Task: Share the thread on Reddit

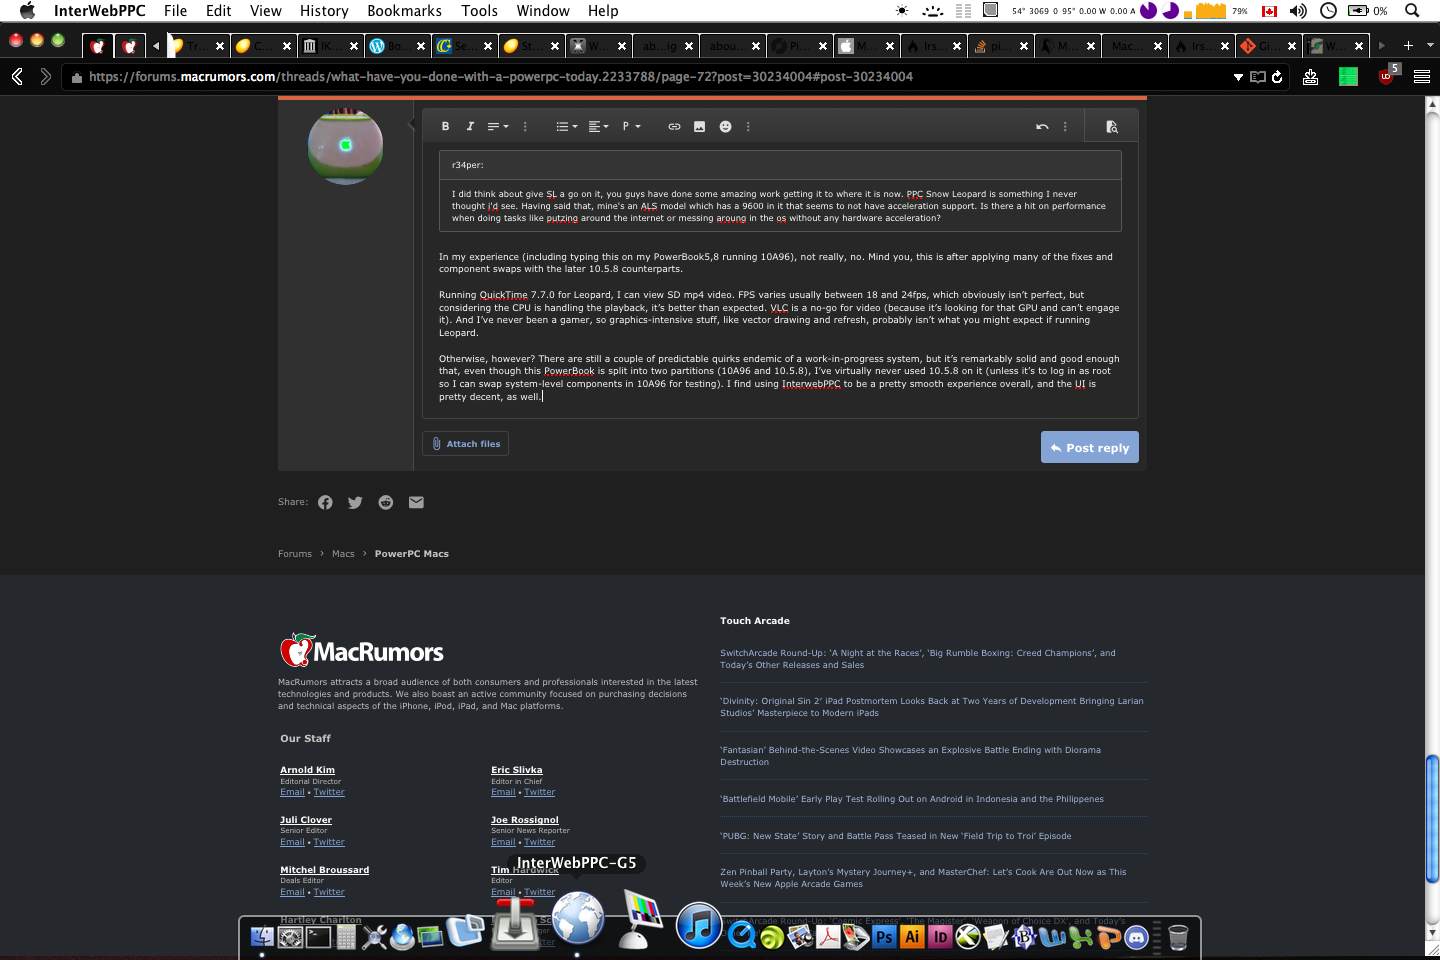Action: pos(386,503)
